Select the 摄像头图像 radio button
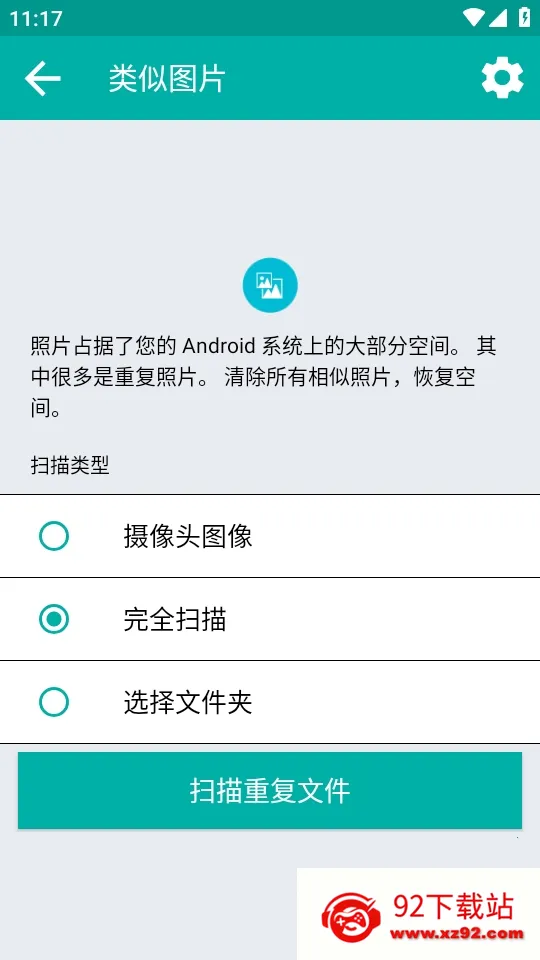Screen dimensions: 540x960 [54, 536]
